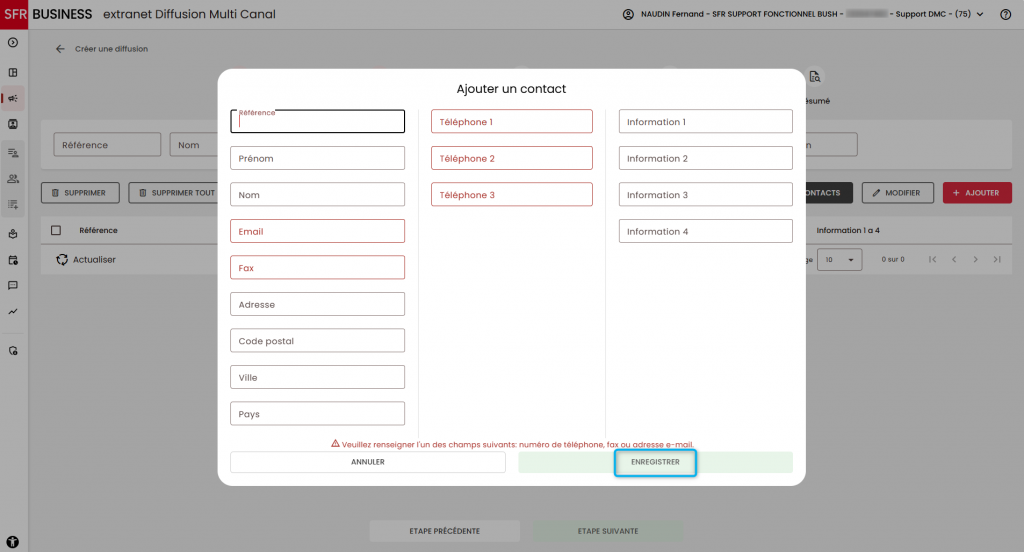The height and width of the screenshot is (552, 1024).
Task: Click the red AJOUTER button
Action: [x=977, y=193]
